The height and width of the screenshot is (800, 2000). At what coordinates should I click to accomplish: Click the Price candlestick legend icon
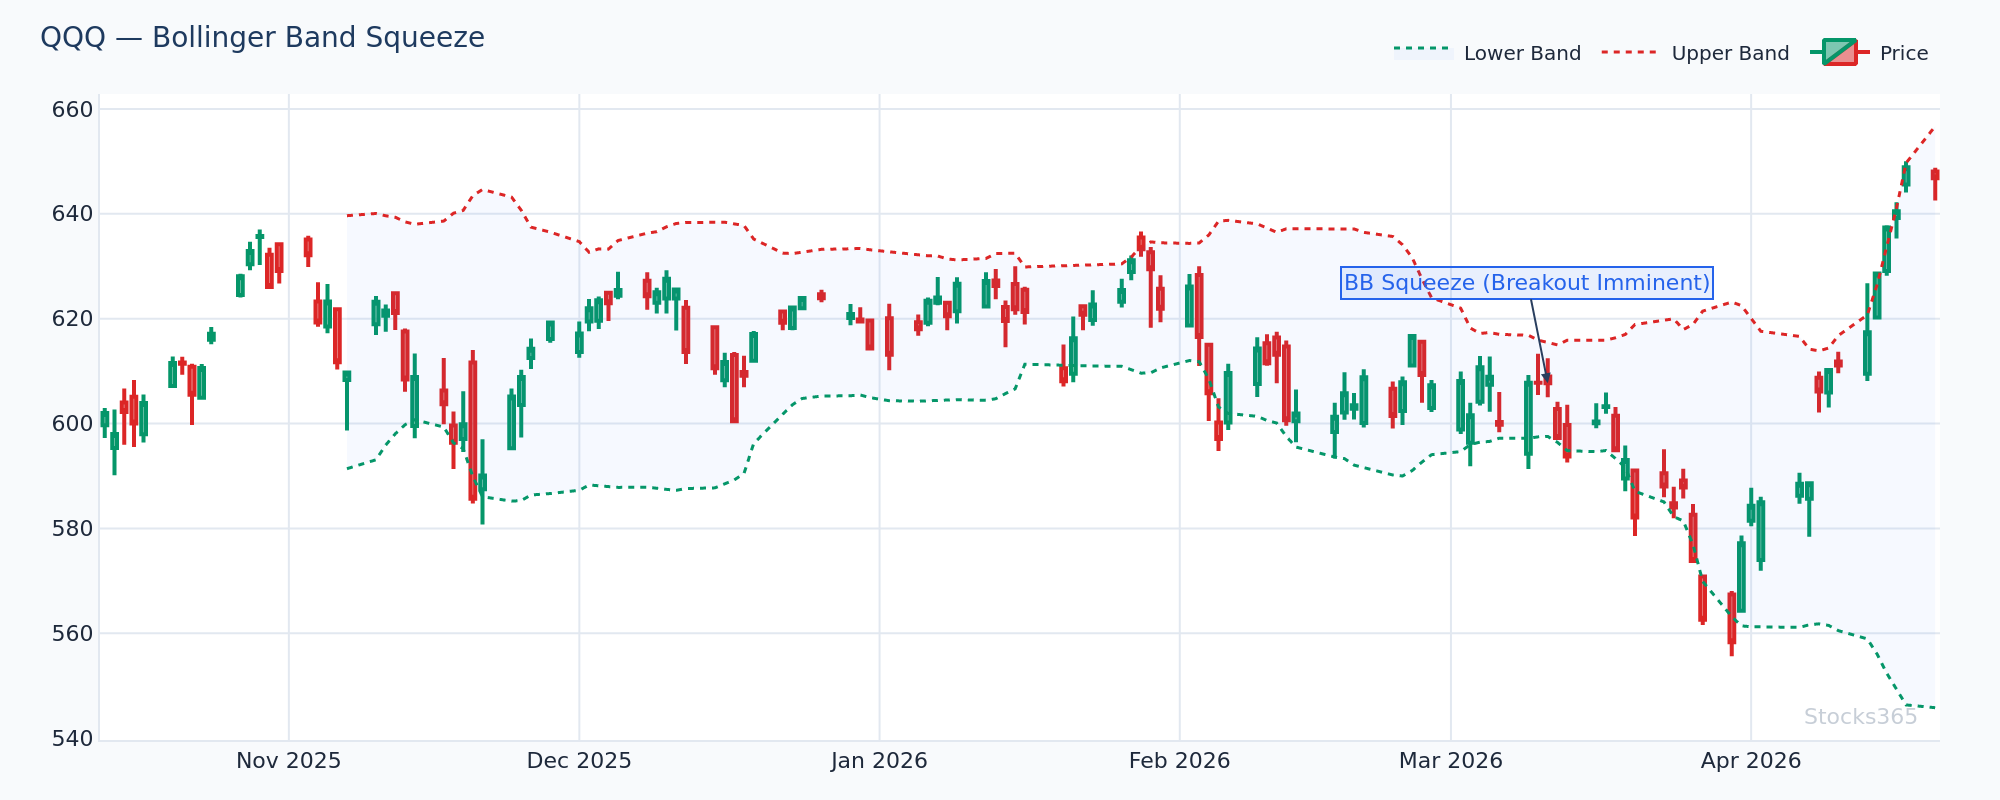(x=1839, y=52)
